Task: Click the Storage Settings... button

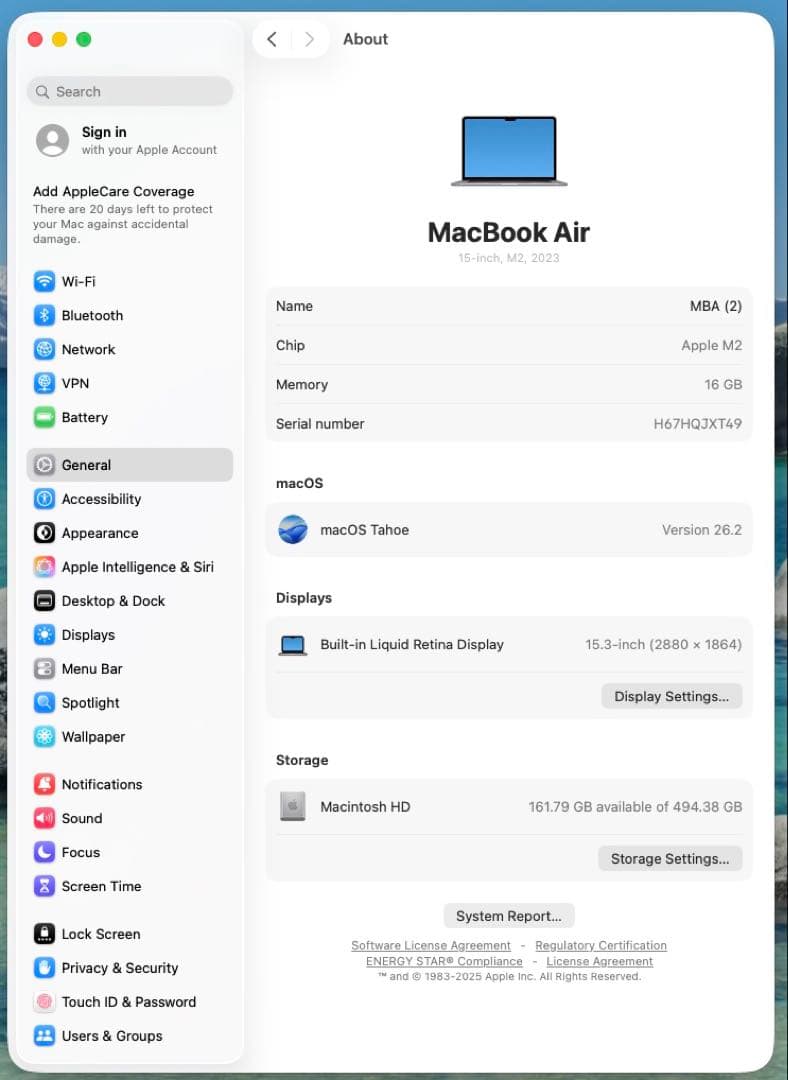Action: tap(670, 859)
